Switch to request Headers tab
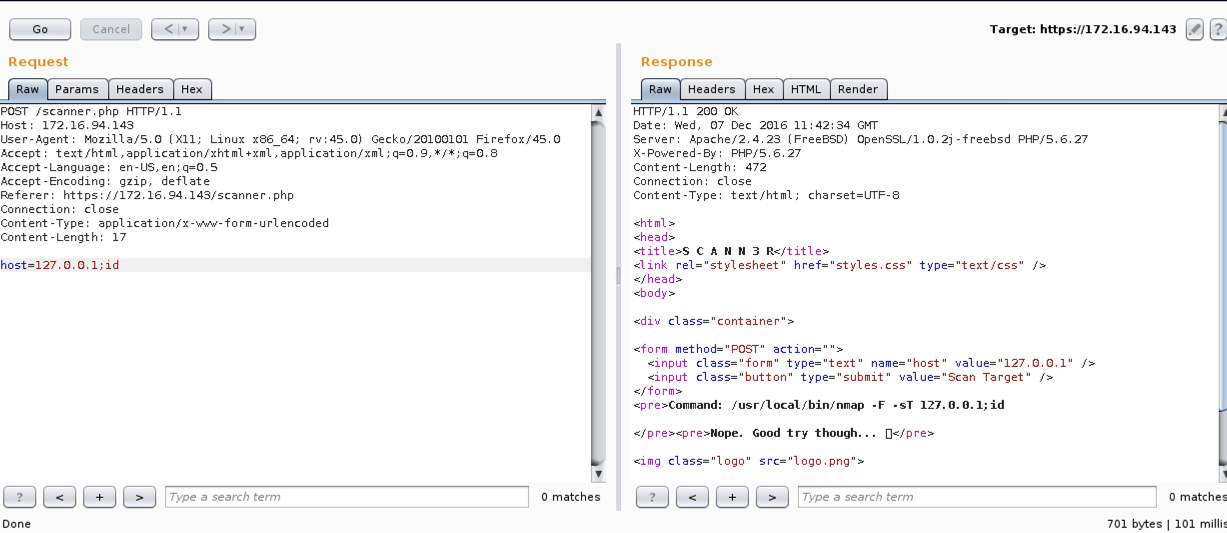 pyautogui.click(x=140, y=89)
